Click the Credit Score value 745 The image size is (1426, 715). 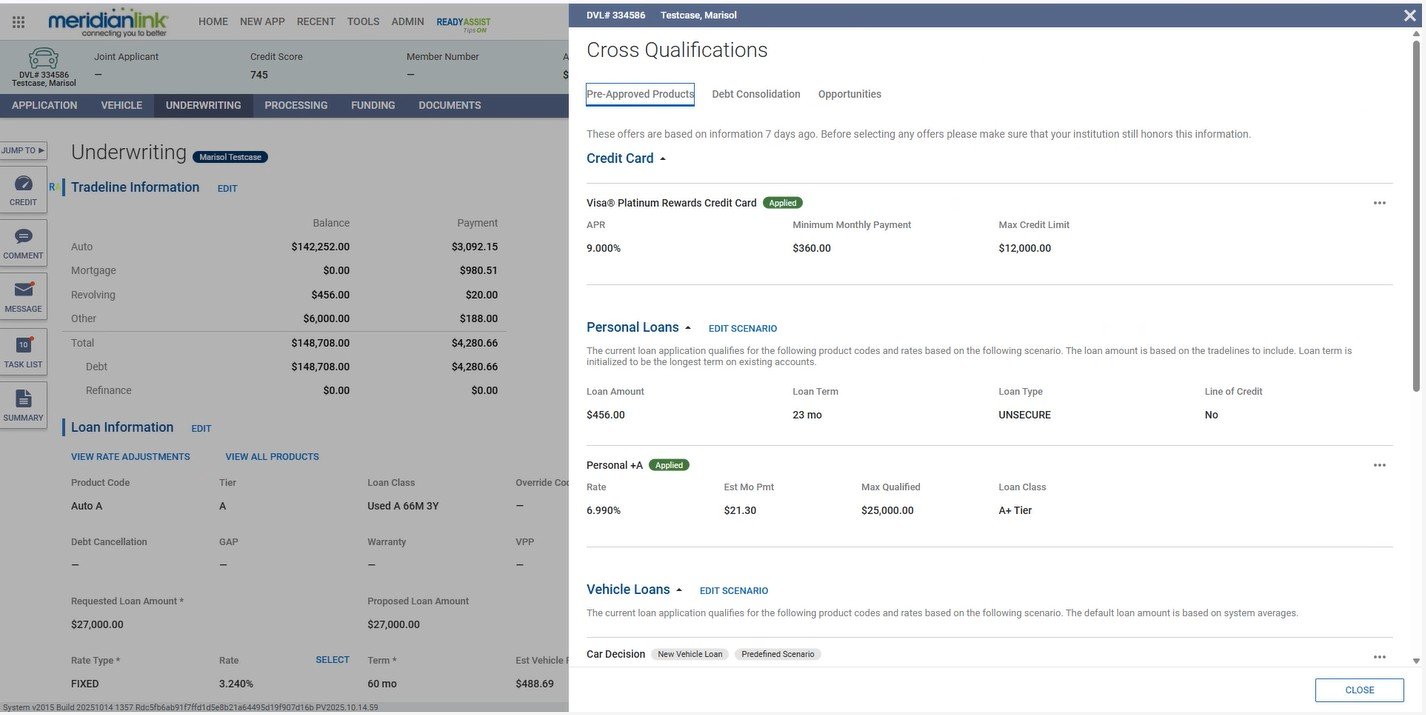click(x=259, y=75)
